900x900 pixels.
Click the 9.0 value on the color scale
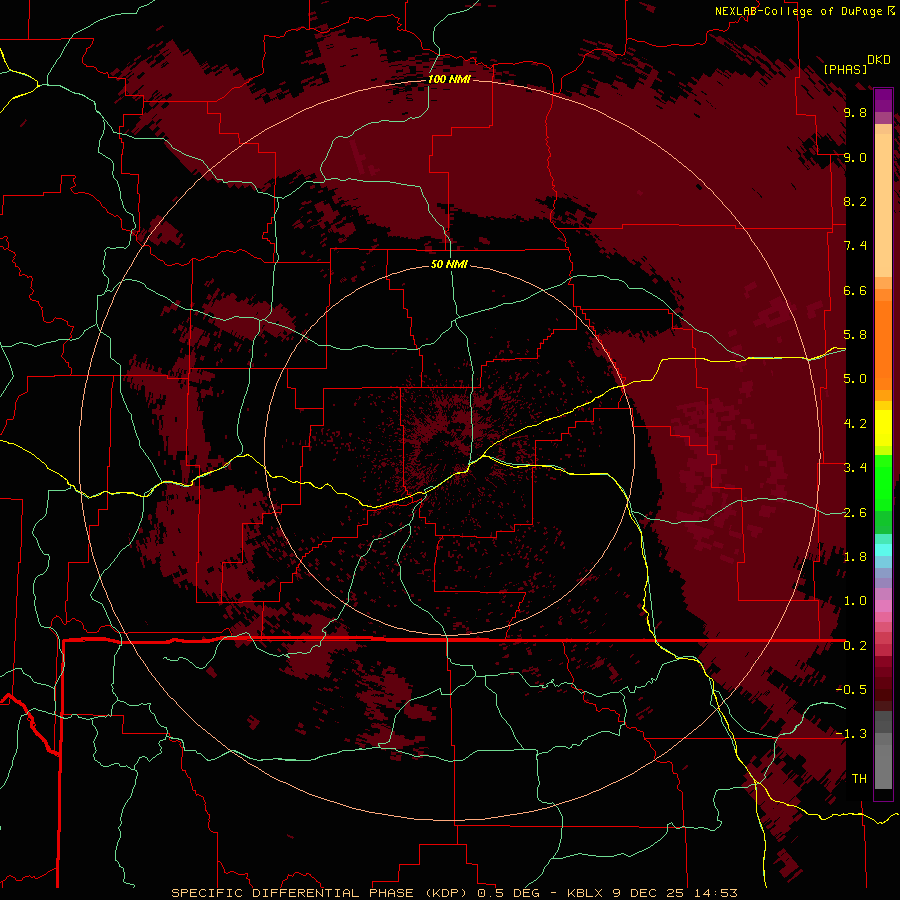pos(855,157)
